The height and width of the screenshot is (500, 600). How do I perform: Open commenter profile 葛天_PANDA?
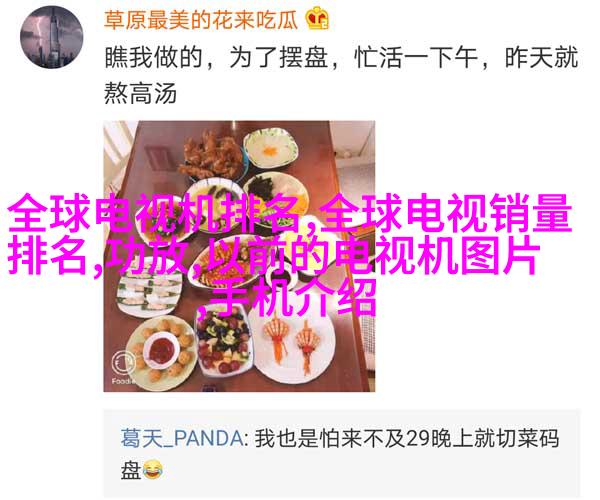click(182, 438)
